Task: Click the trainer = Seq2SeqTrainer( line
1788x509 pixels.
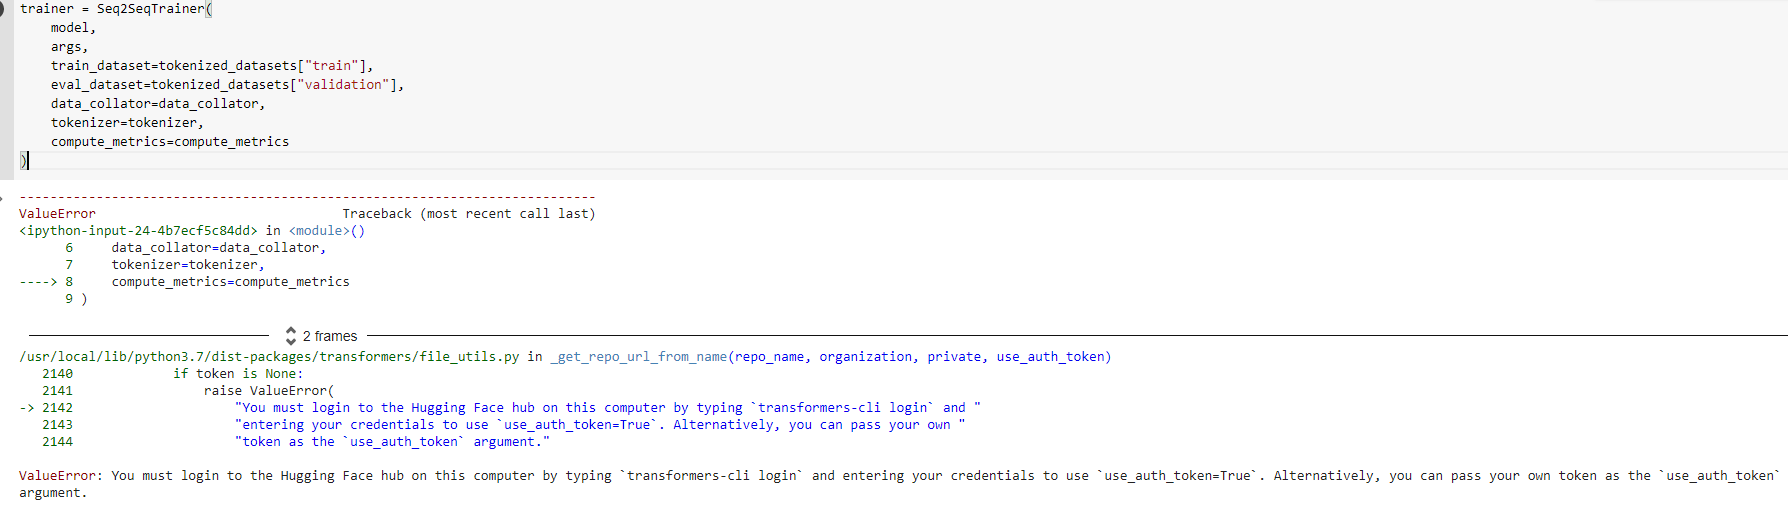Action: pyautogui.click(x=116, y=9)
